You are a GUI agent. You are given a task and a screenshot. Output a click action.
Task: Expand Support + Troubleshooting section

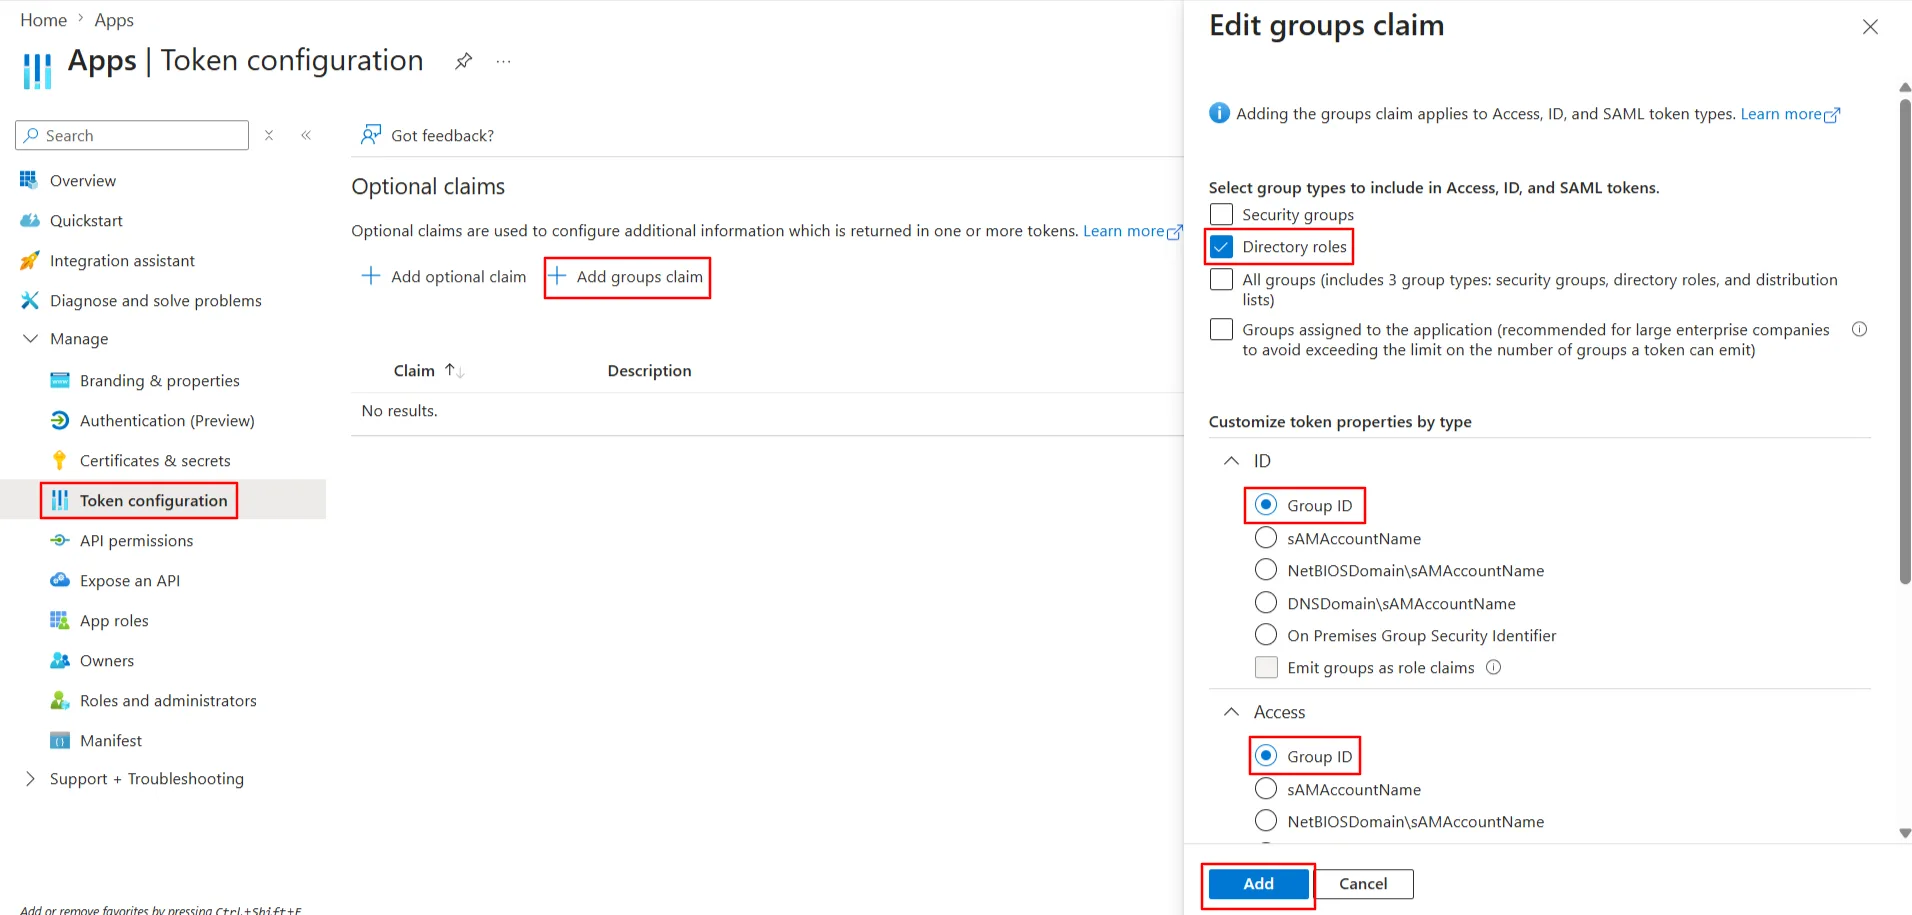pyautogui.click(x=30, y=779)
